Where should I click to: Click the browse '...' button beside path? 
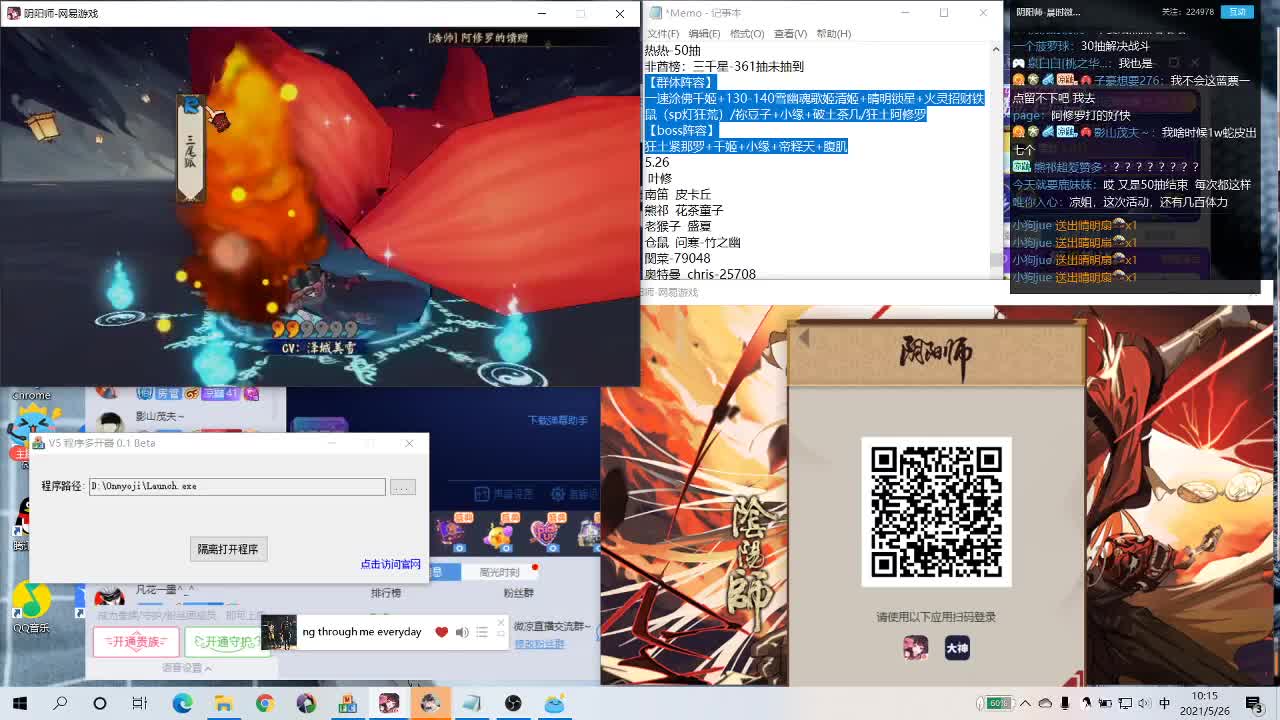click(402, 487)
